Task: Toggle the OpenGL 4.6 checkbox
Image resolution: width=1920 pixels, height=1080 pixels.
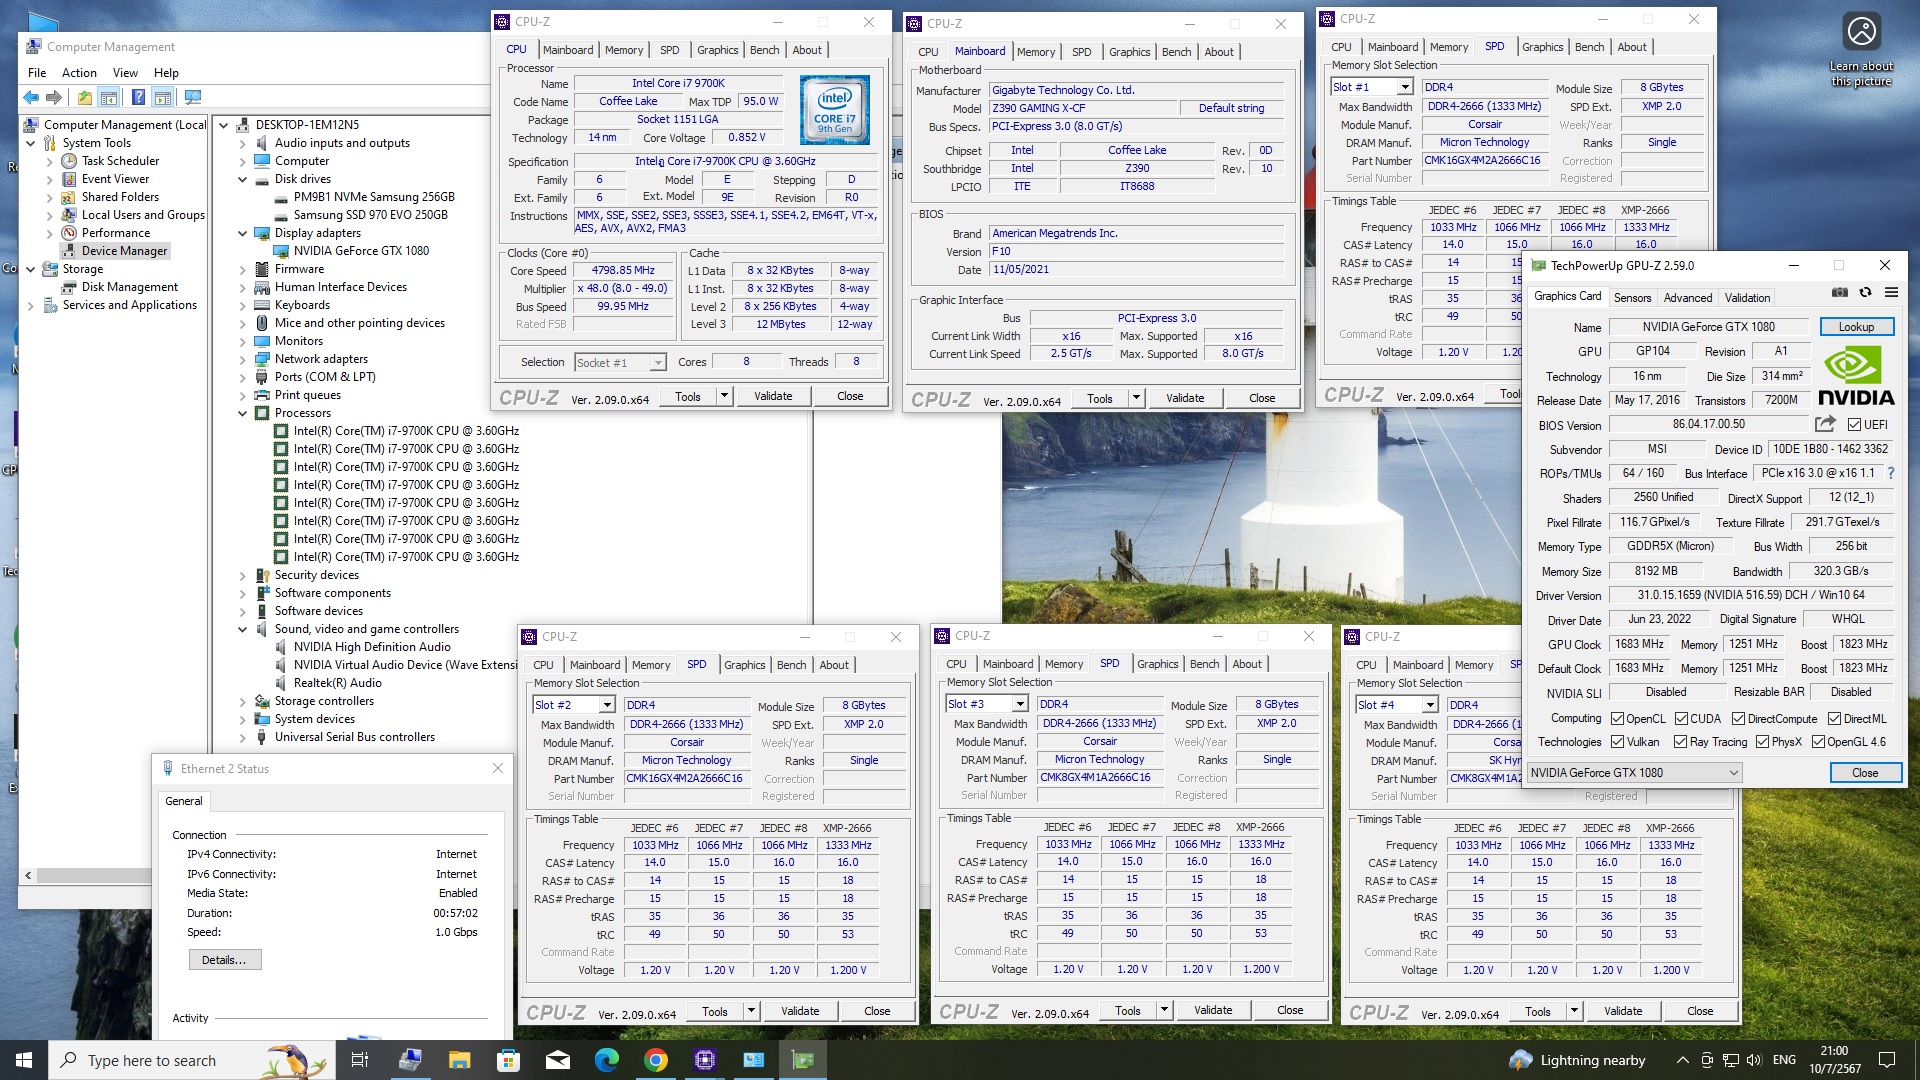Action: (1817, 741)
